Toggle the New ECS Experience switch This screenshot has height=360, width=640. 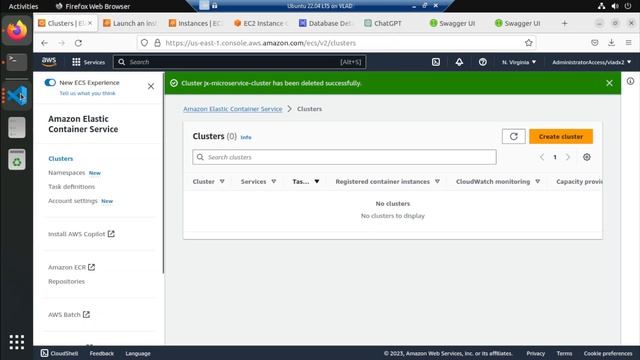pos(50,82)
